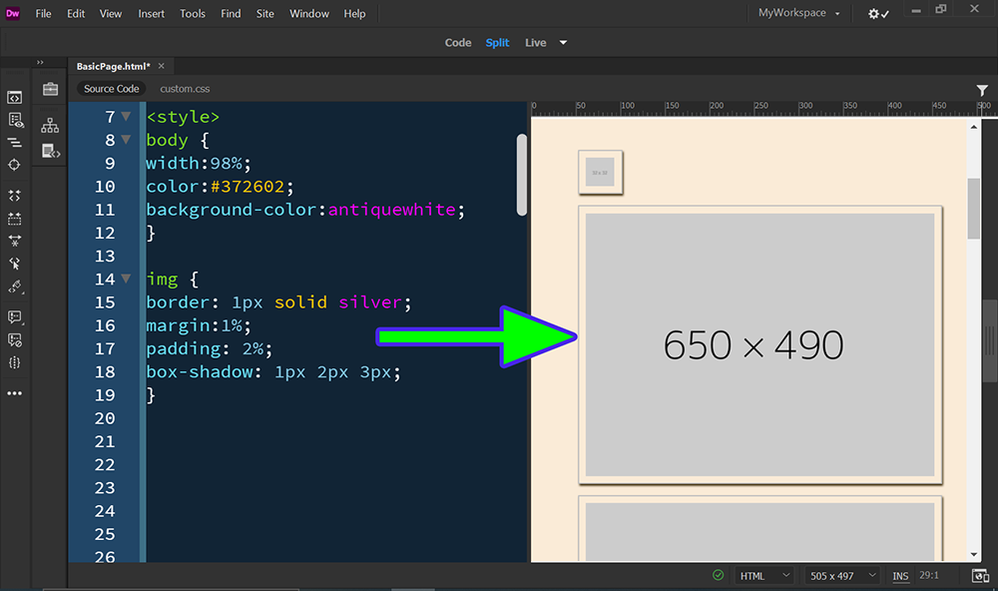Open the Site menu

[x=265, y=13]
